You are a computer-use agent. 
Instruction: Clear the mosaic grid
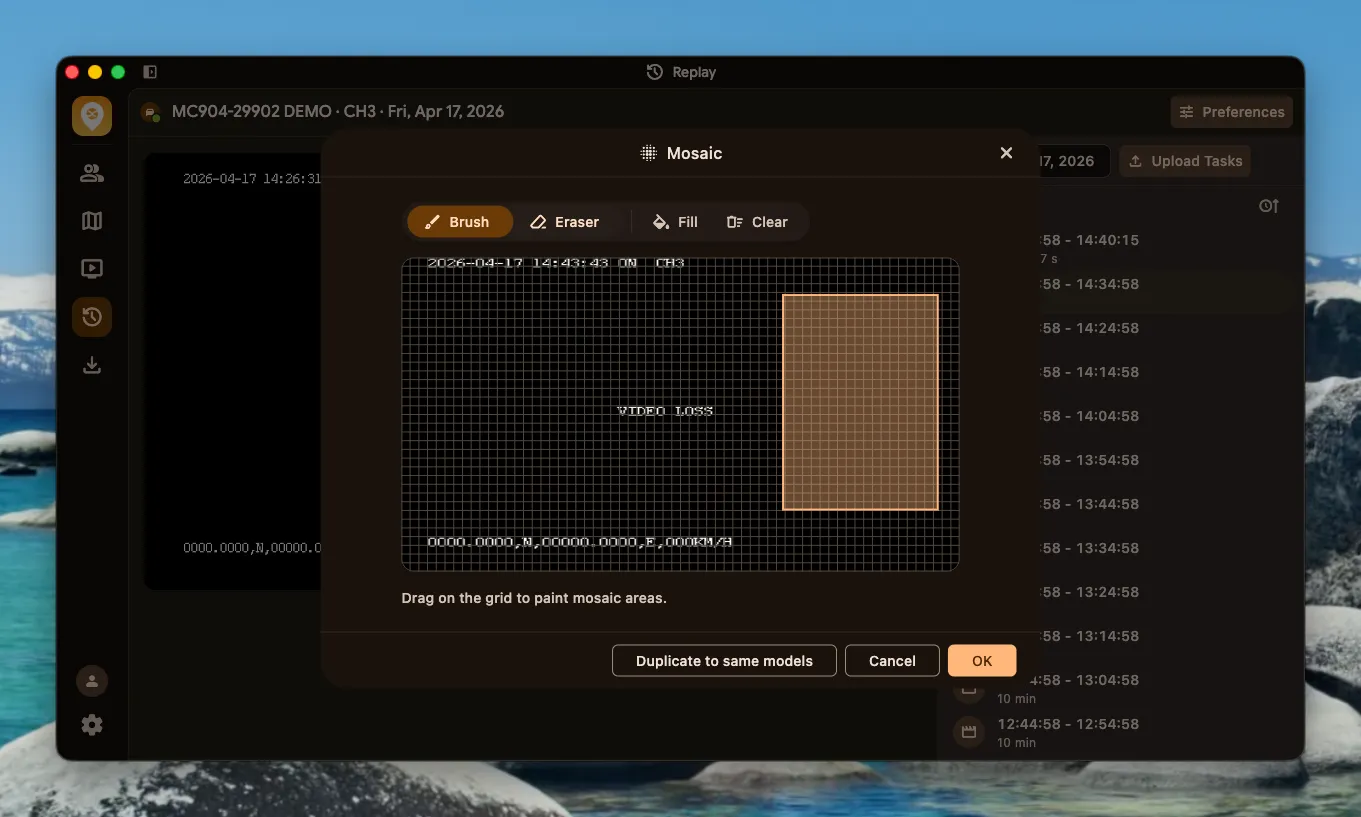click(x=758, y=222)
